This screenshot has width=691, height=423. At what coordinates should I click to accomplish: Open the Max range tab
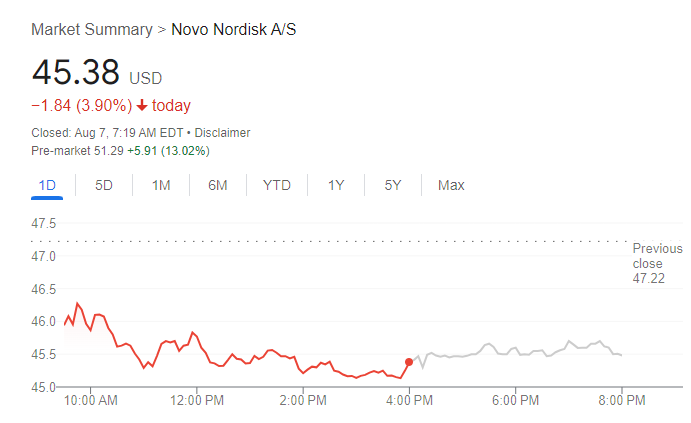[x=451, y=185]
